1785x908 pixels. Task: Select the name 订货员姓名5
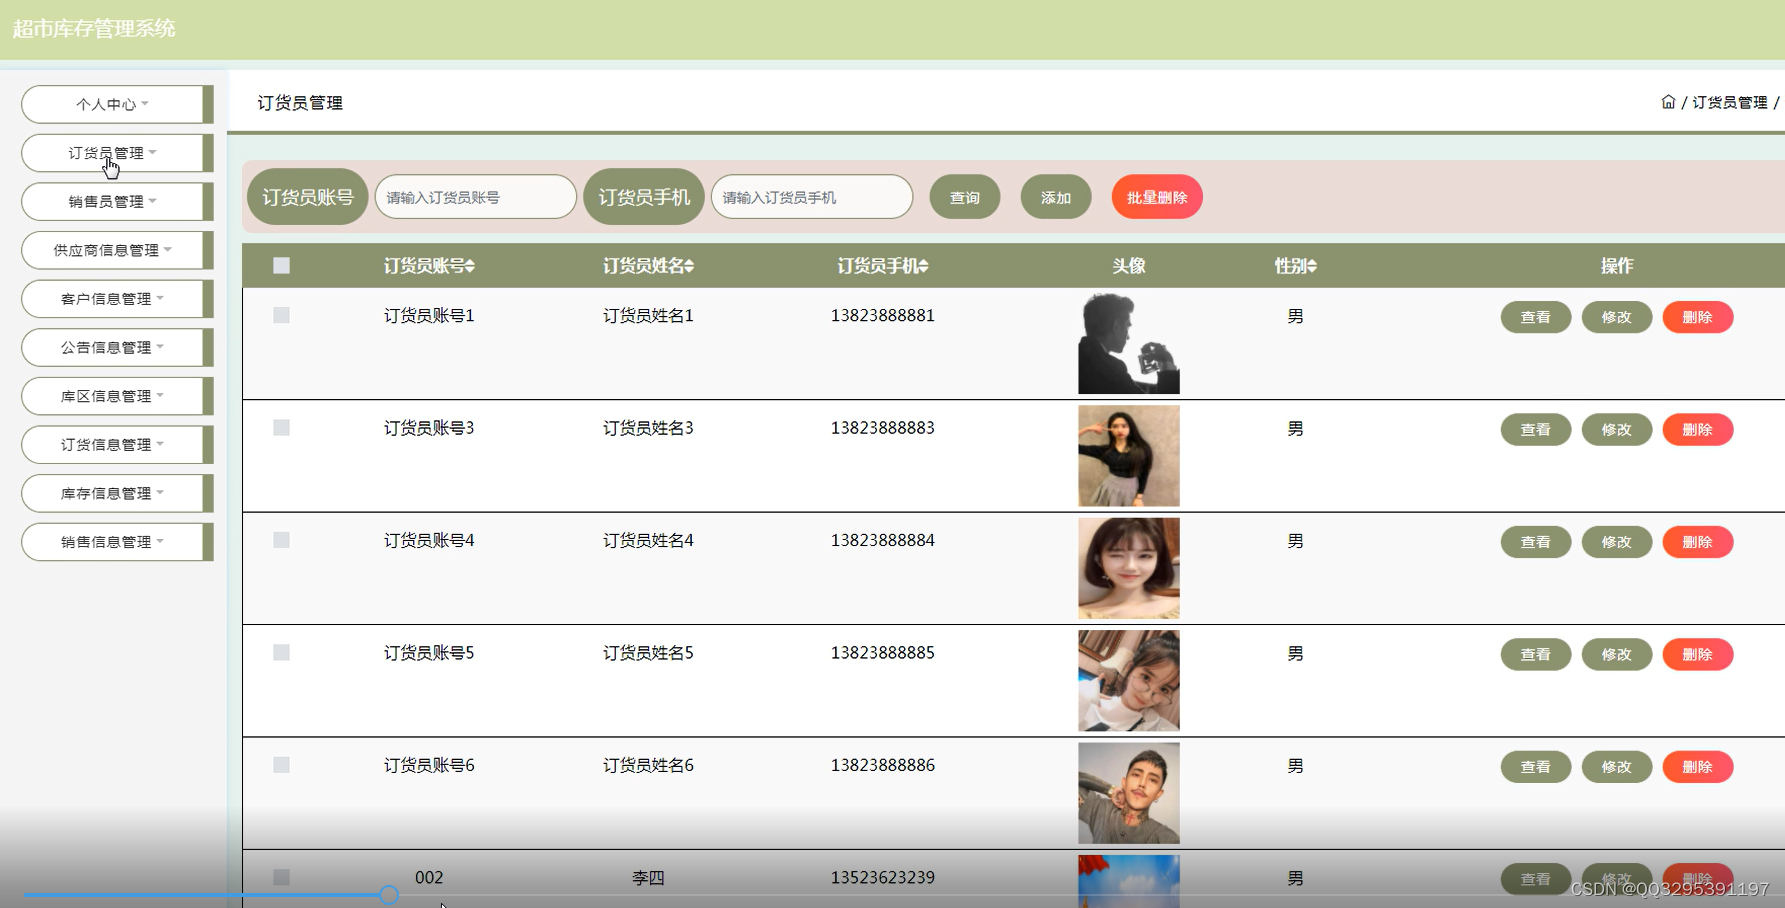tap(648, 653)
